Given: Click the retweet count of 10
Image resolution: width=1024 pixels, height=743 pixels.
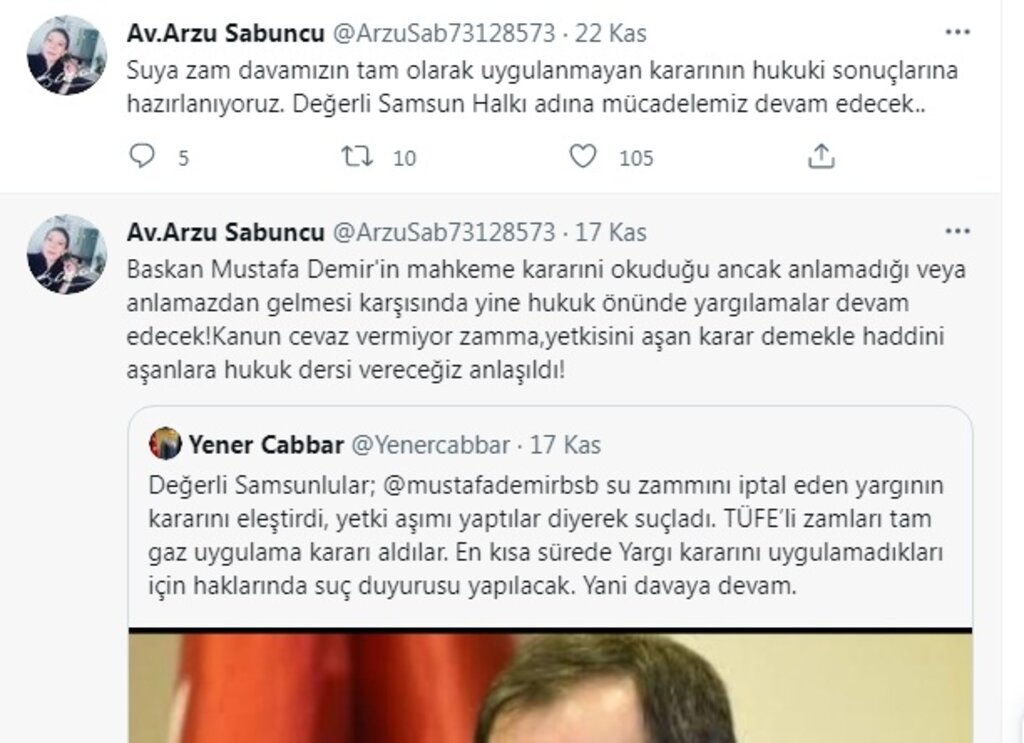Looking at the screenshot, I should 404,158.
